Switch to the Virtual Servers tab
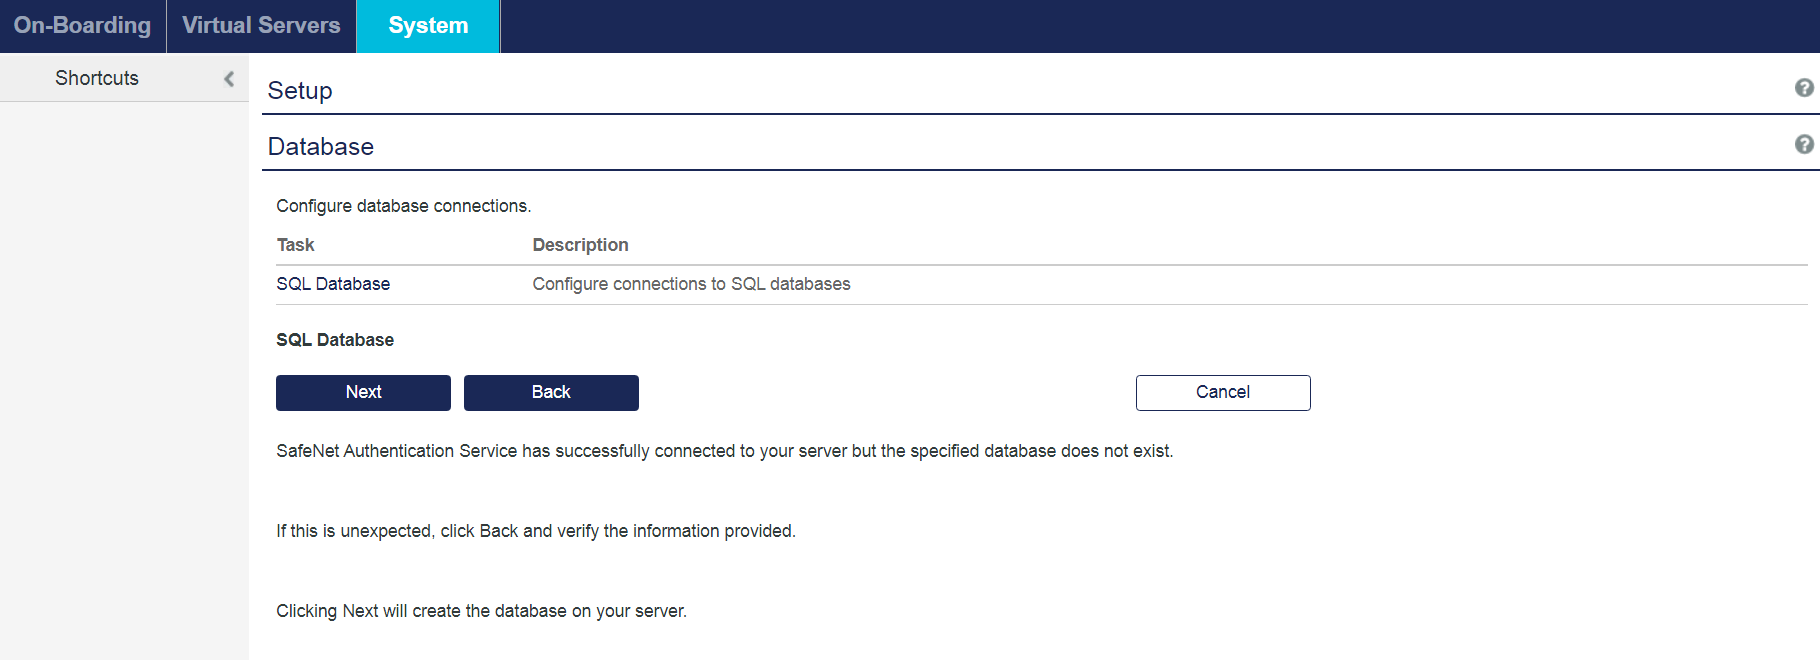1820x660 pixels. pos(261,26)
